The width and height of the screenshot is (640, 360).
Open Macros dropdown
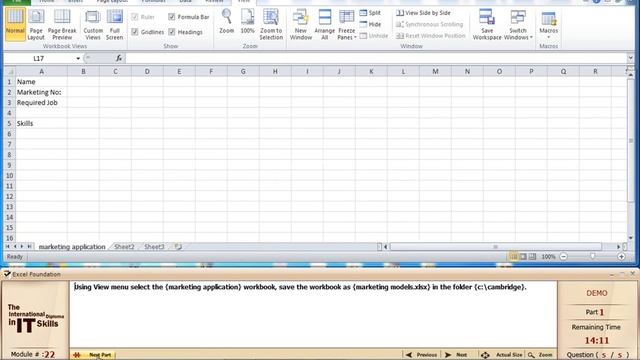click(548, 24)
